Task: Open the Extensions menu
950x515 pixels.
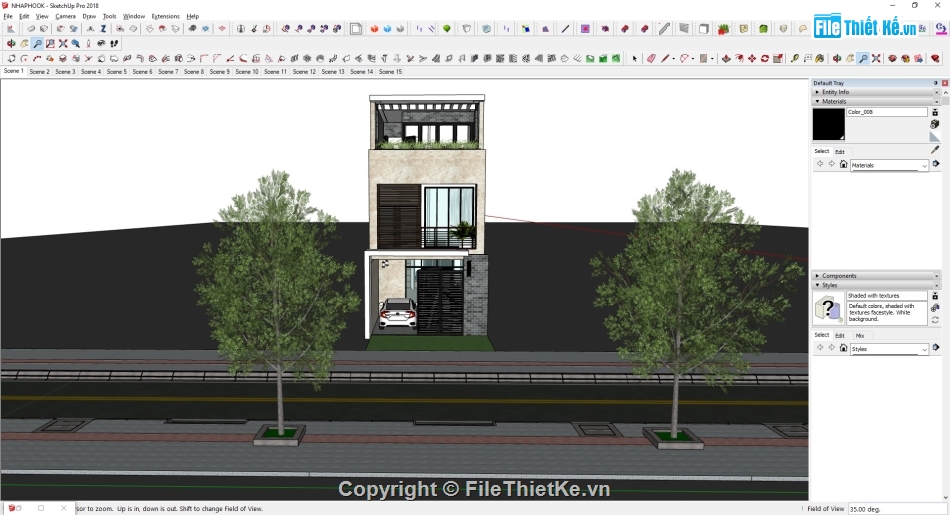Action: pyautogui.click(x=165, y=16)
